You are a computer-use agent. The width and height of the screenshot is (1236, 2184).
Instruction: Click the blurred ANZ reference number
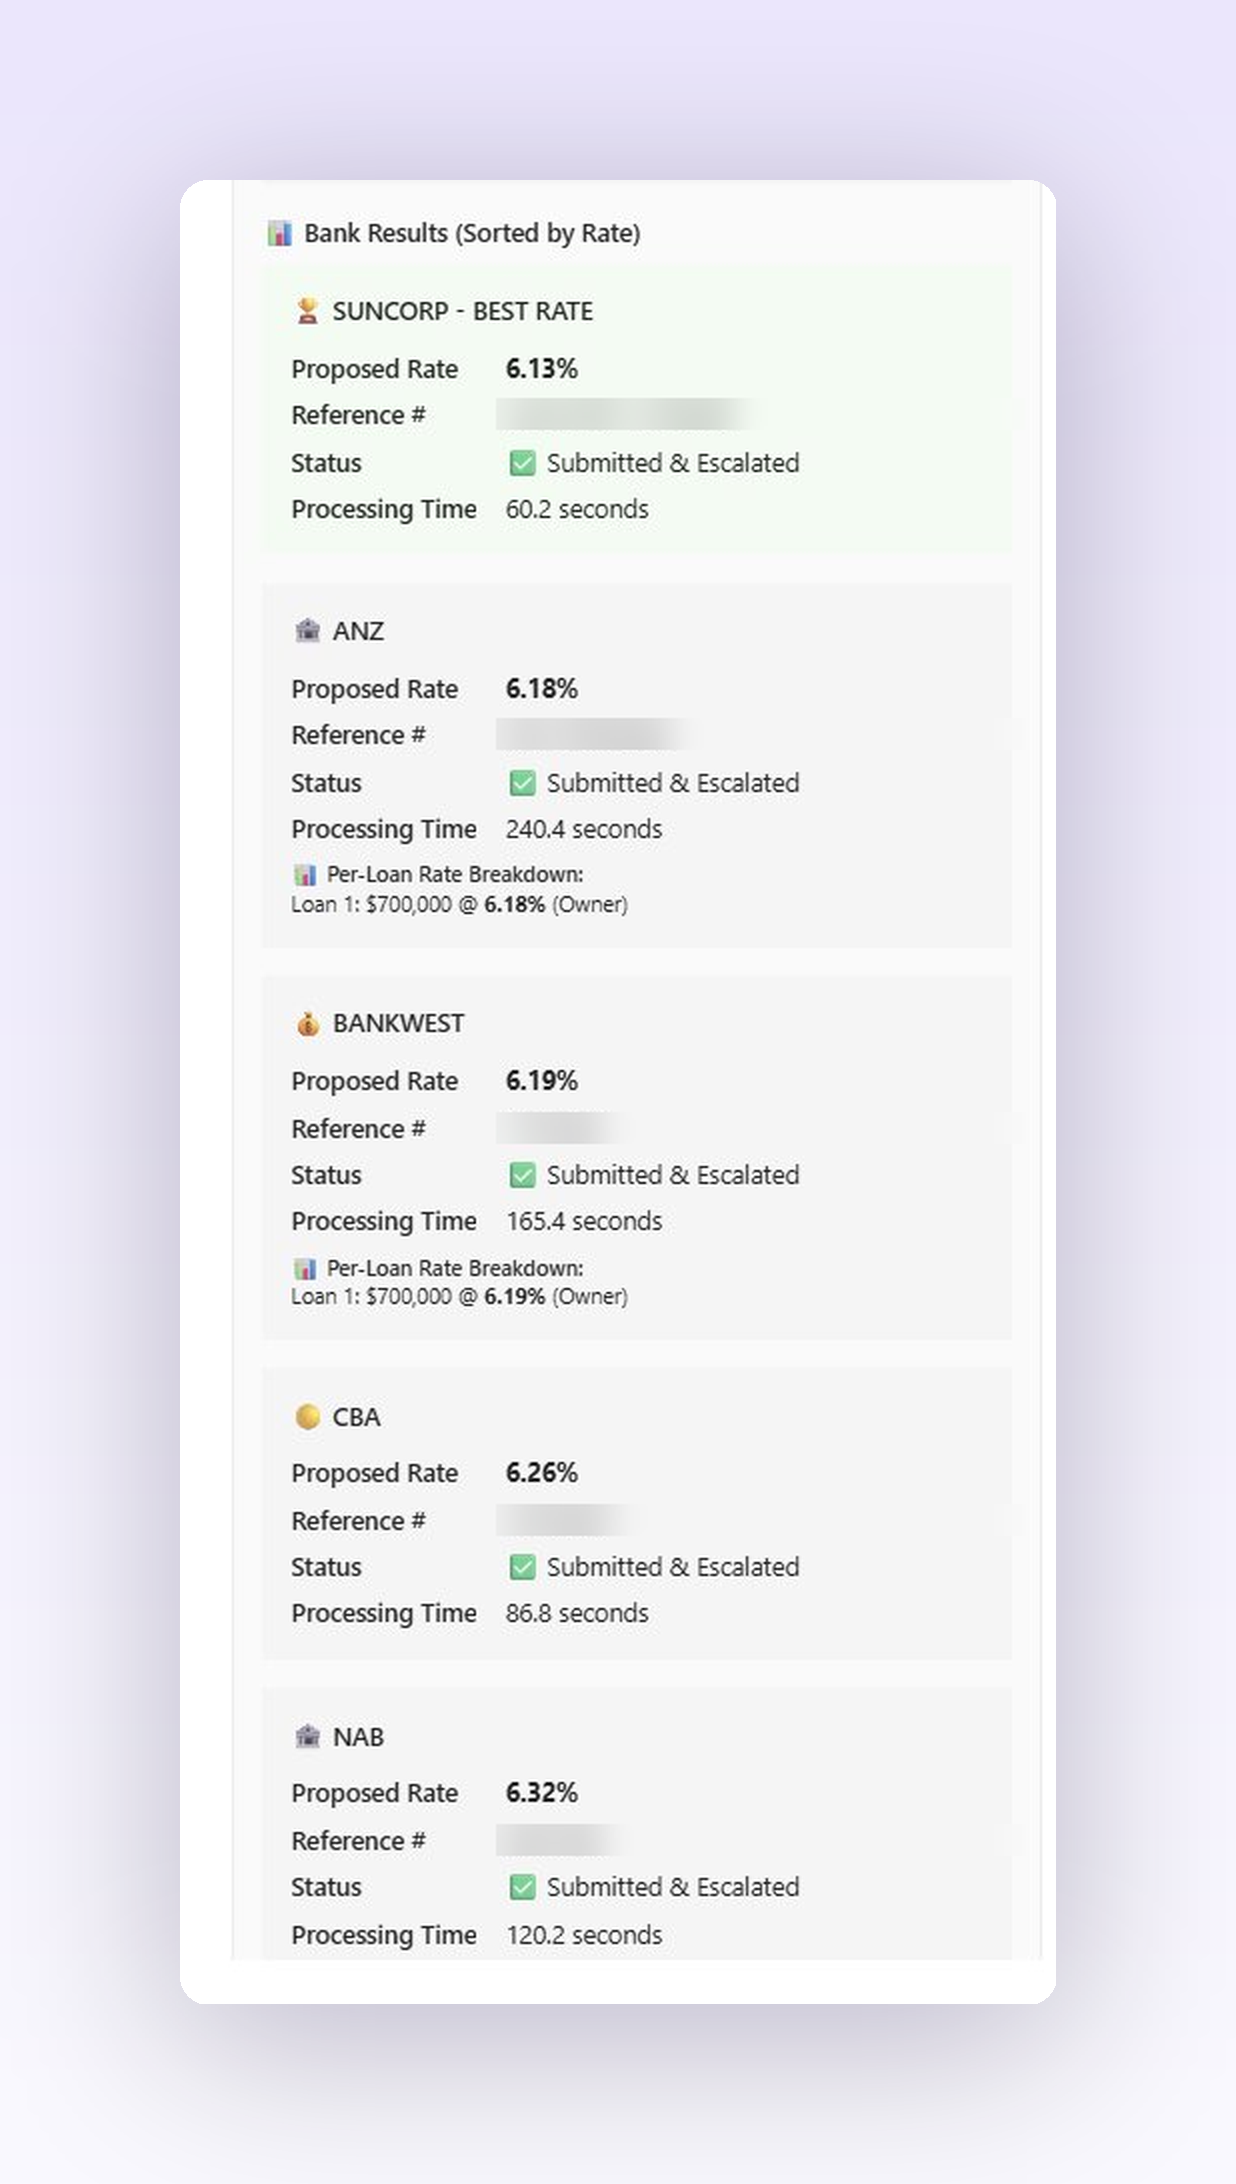[x=596, y=734]
